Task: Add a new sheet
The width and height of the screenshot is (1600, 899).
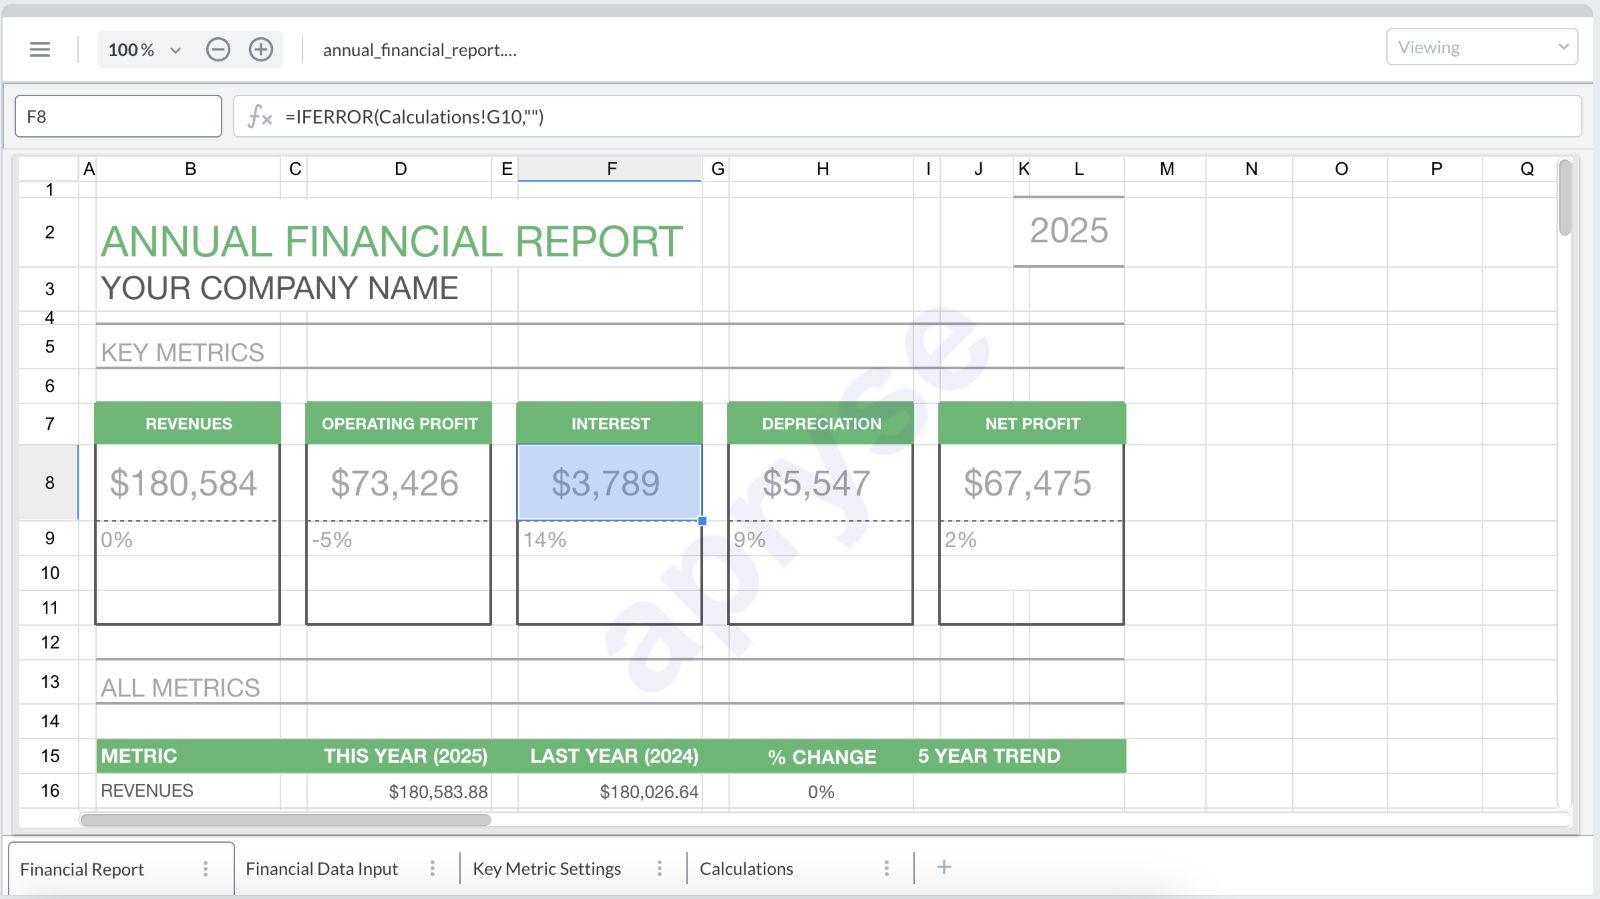Action: (x=944, y=867)
